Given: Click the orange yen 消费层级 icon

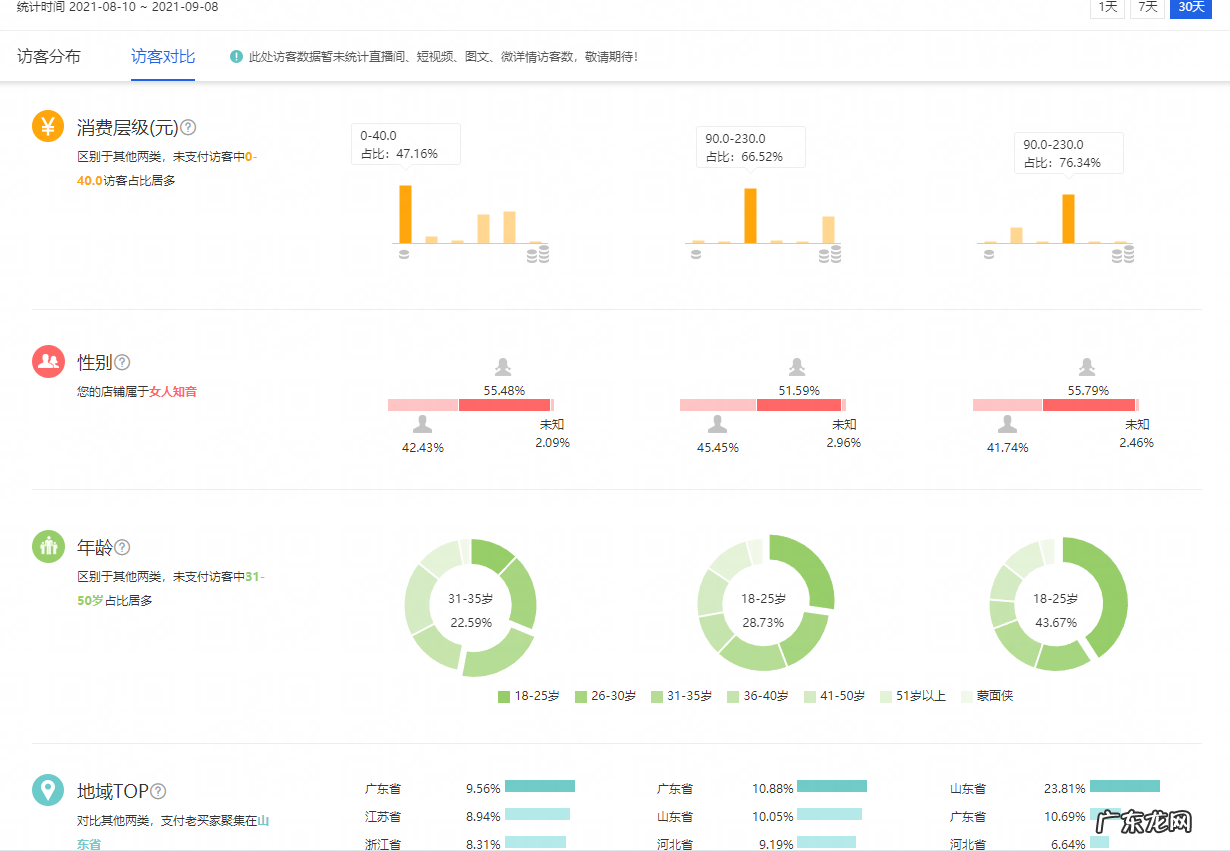Looking at the screenshot, I should 48,127.
